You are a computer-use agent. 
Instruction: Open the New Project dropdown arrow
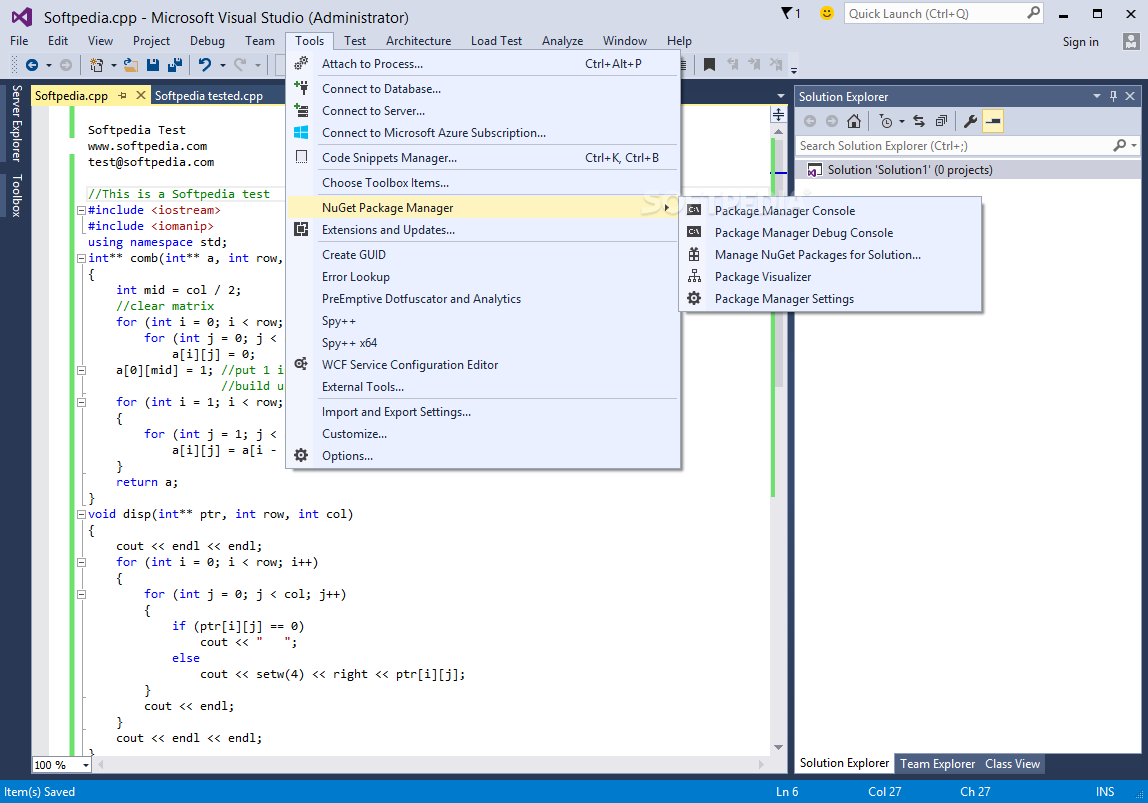[113, 65]
